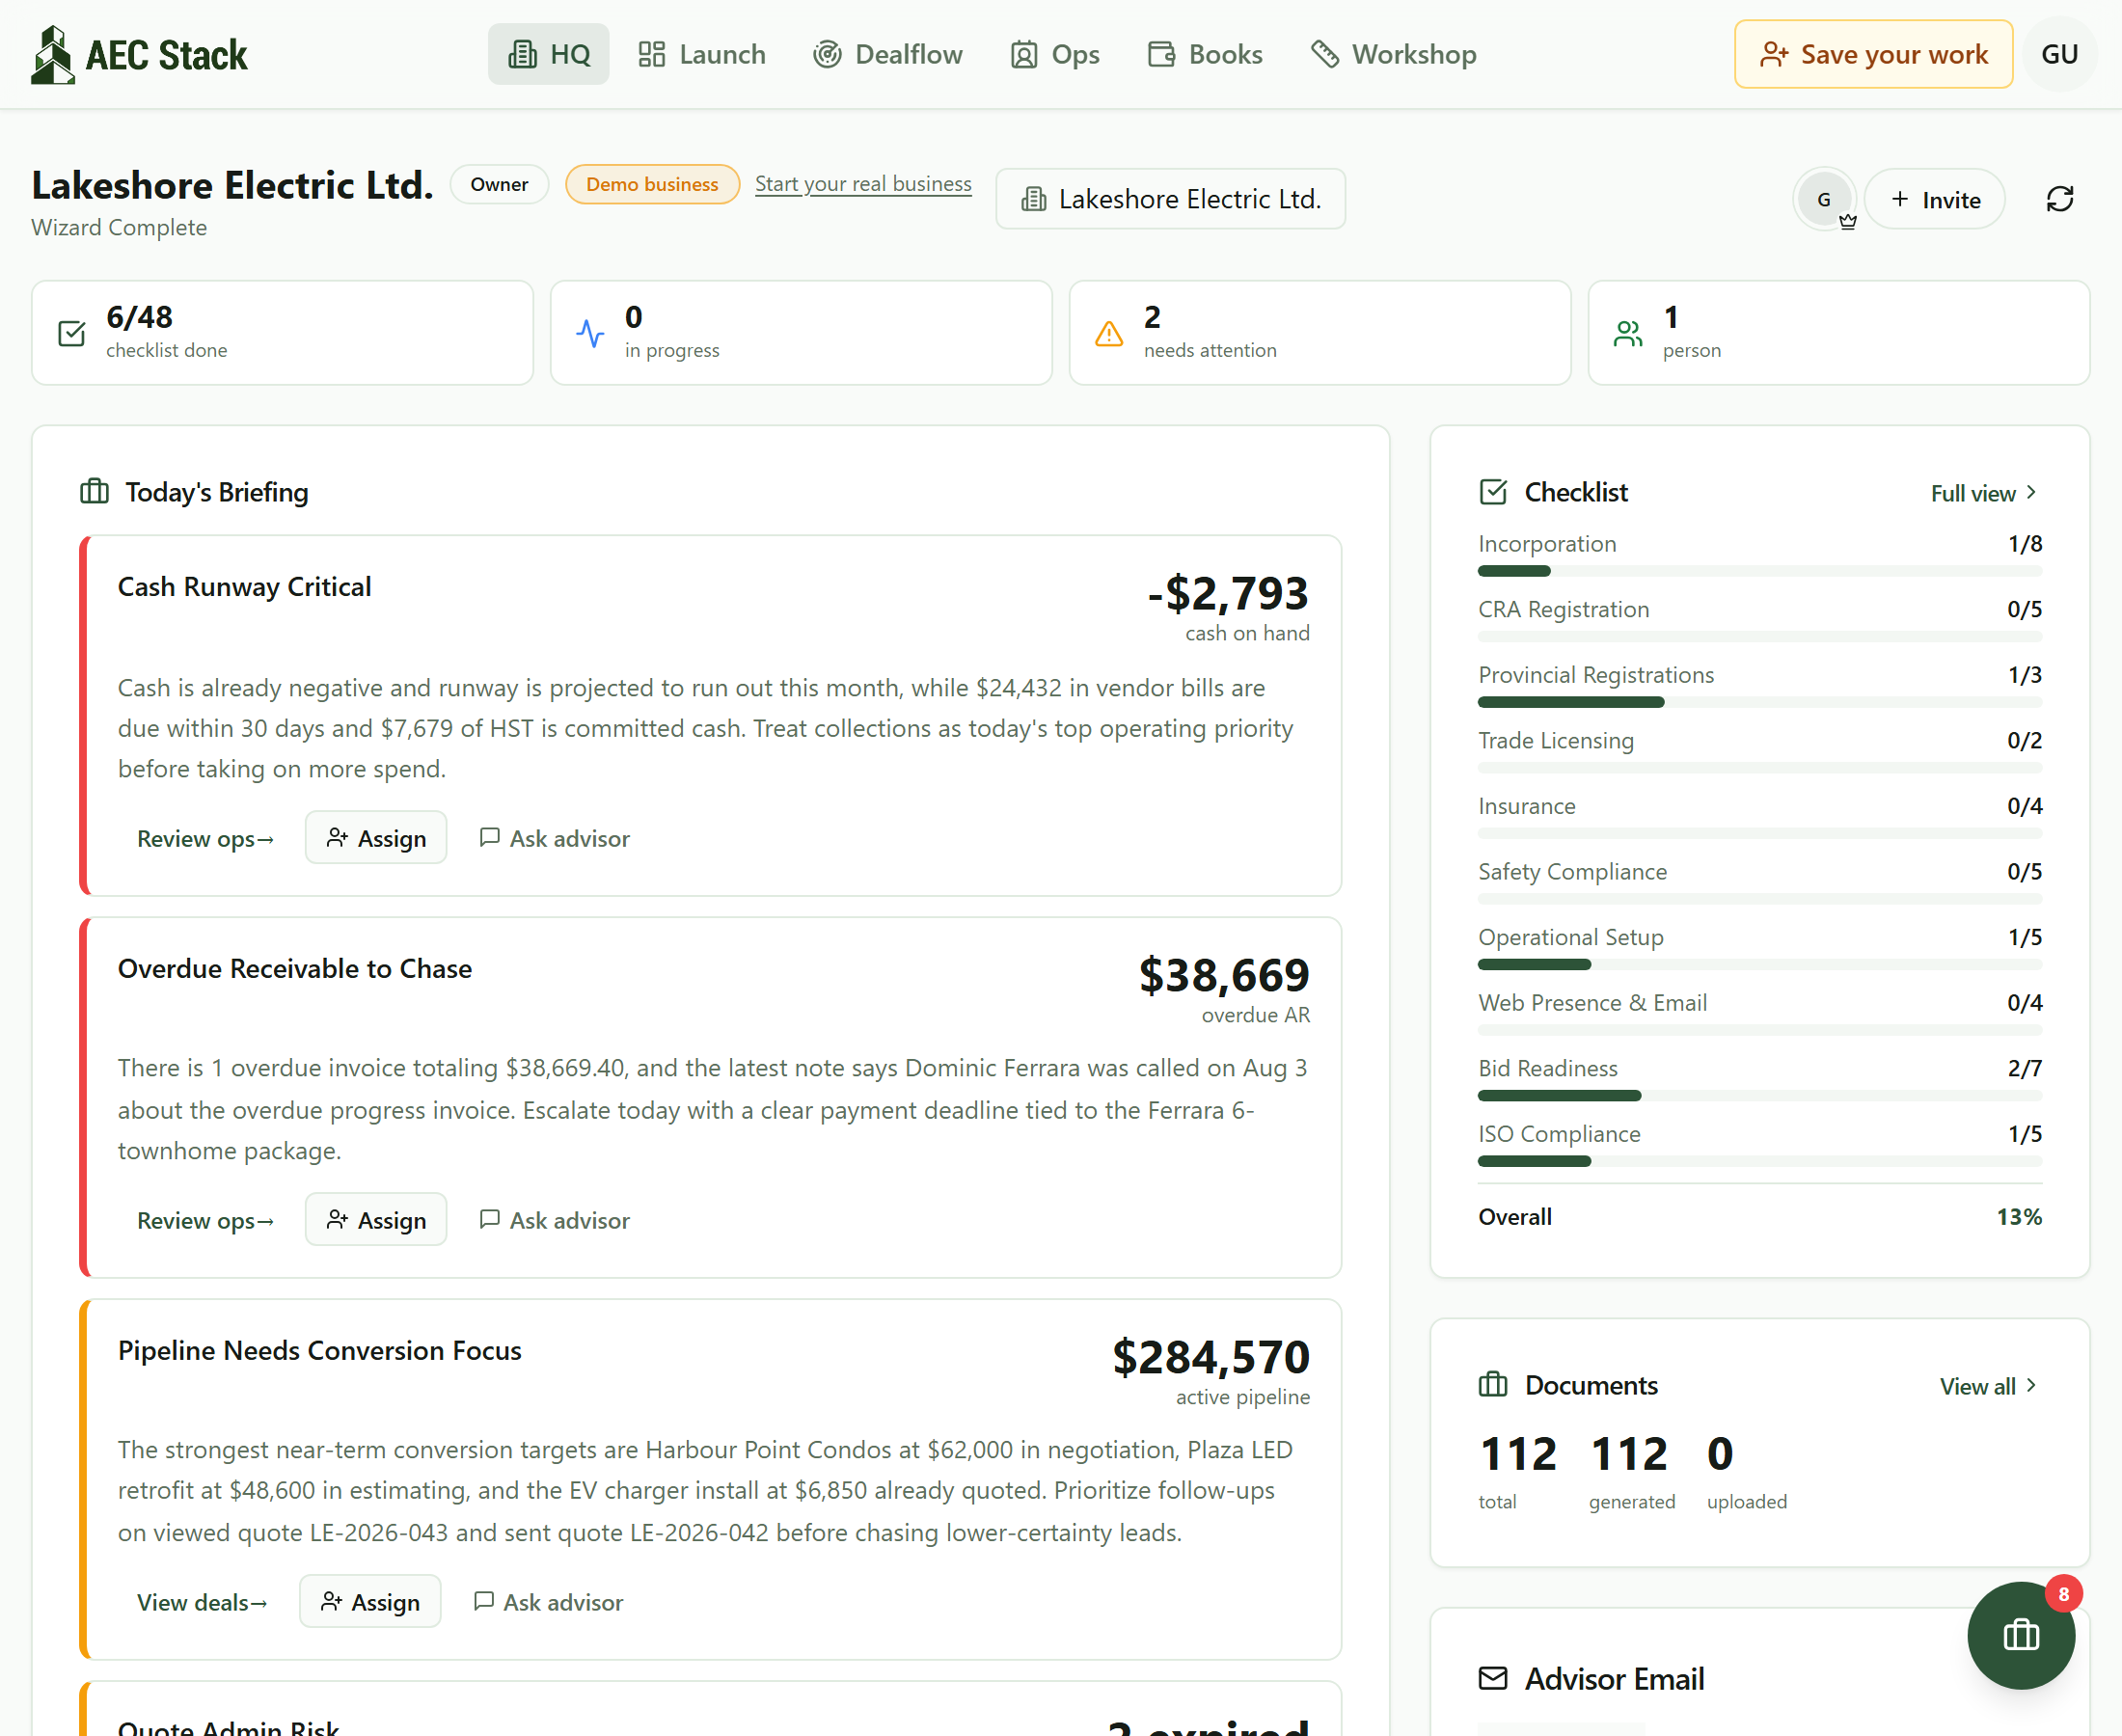Click the -$2,793 cash on hand value
2122x1736 pixels.
[x=1228, y=593]
